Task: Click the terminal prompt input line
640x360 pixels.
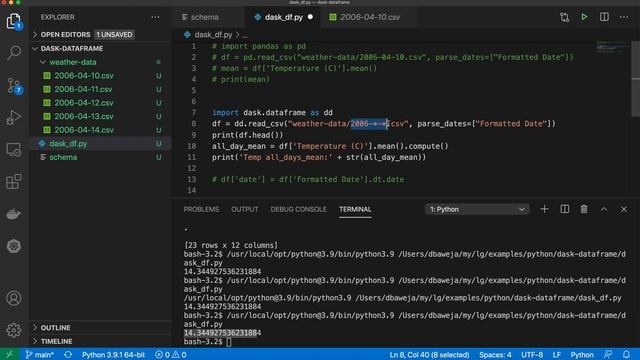Action: 208,342
